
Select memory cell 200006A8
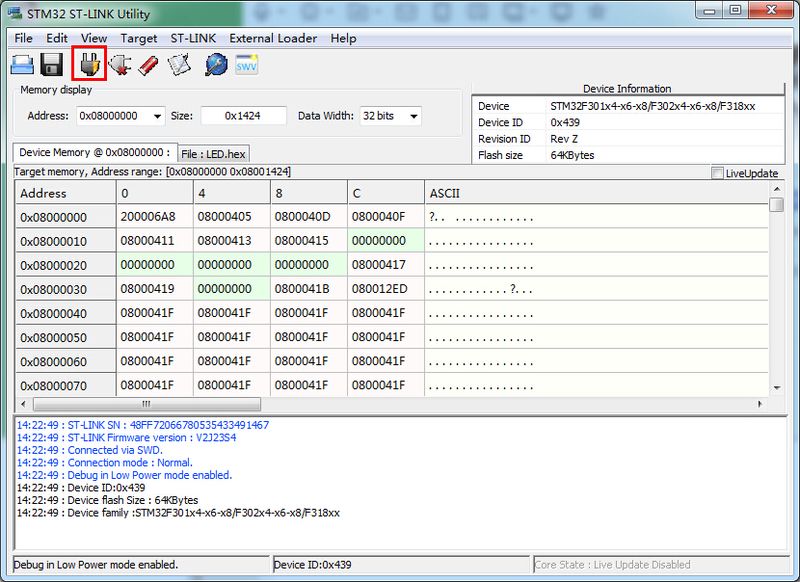point(155,217)
